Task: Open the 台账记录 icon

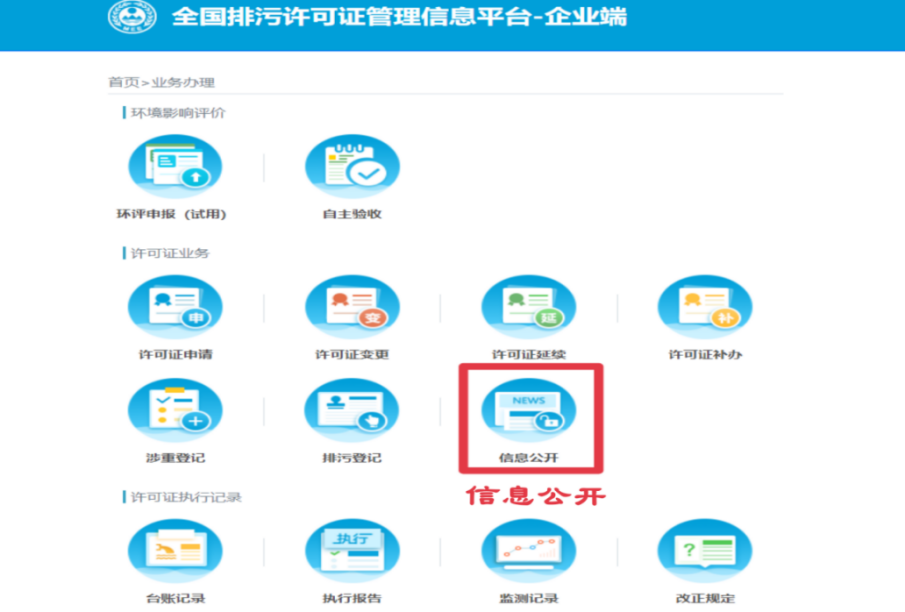Action: tap(175, 552)
